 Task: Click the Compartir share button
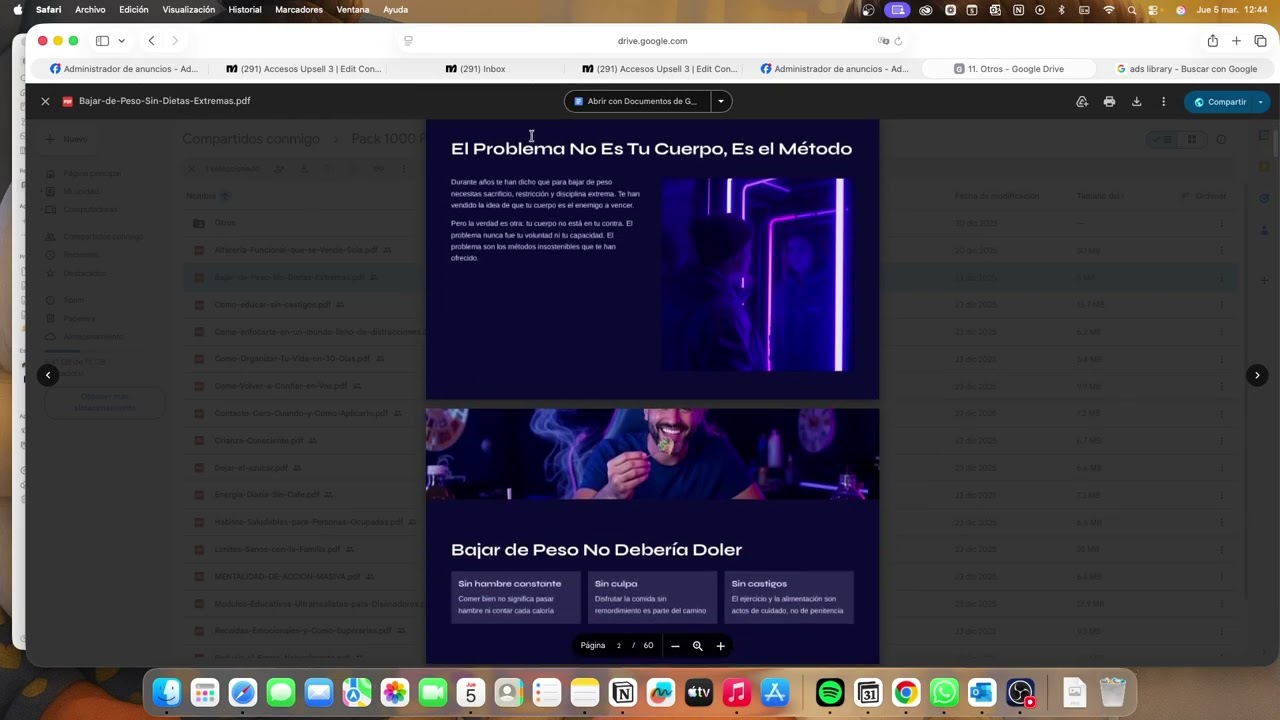(x=1220, y=102)
